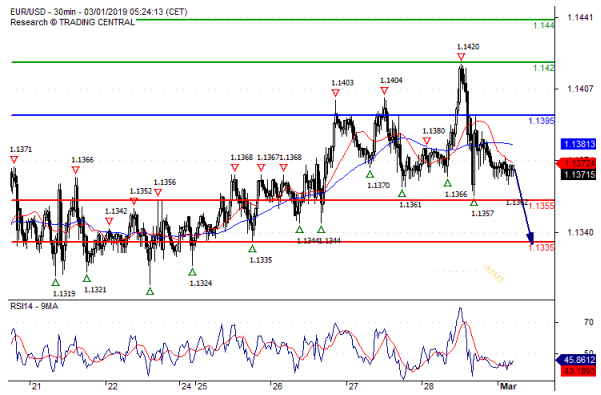Click the red triangle marker at 1.1403
This screenshot has height=395, width=601.
click(x=335, y=93)
